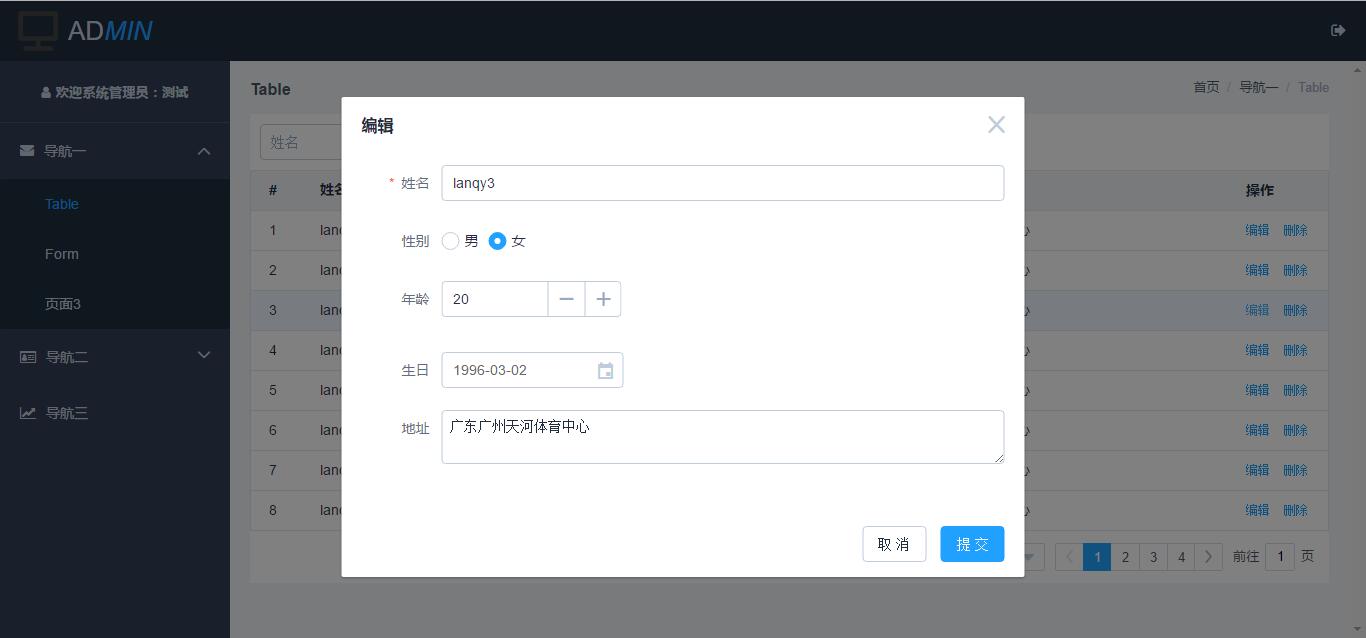Click the ADMIN monitor logo icon
This screenshot has height=638, width=1366.
tap(38, 31)
